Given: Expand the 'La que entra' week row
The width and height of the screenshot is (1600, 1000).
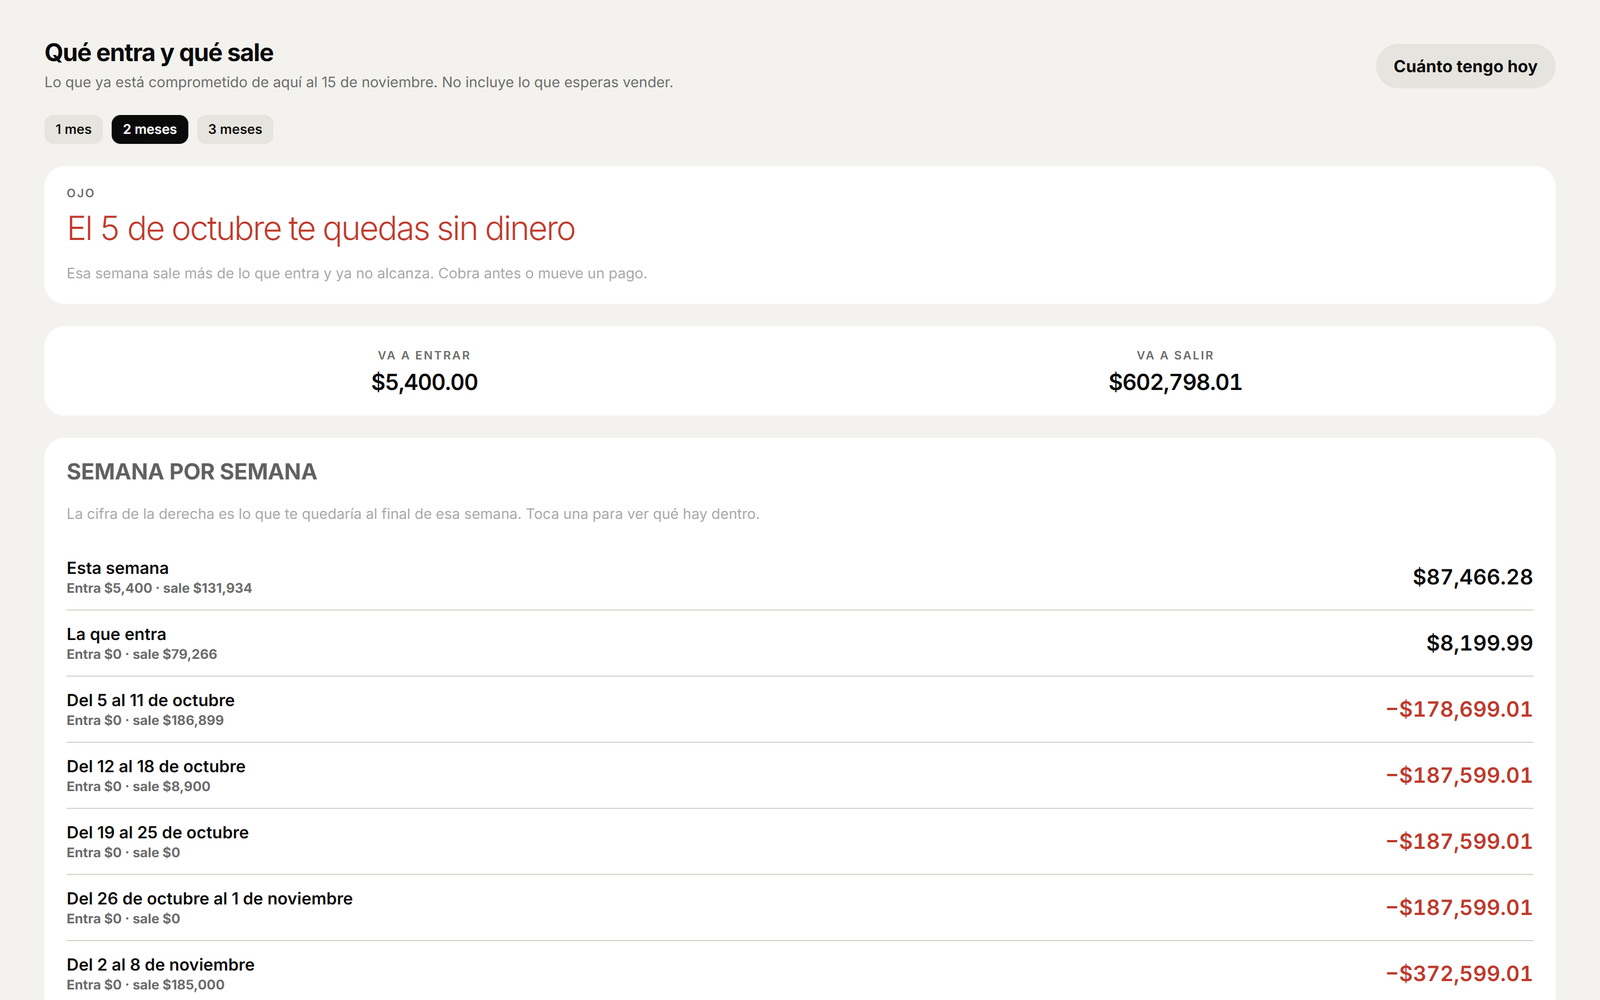Looking at the screenshot, I should (x=800, y=643).
